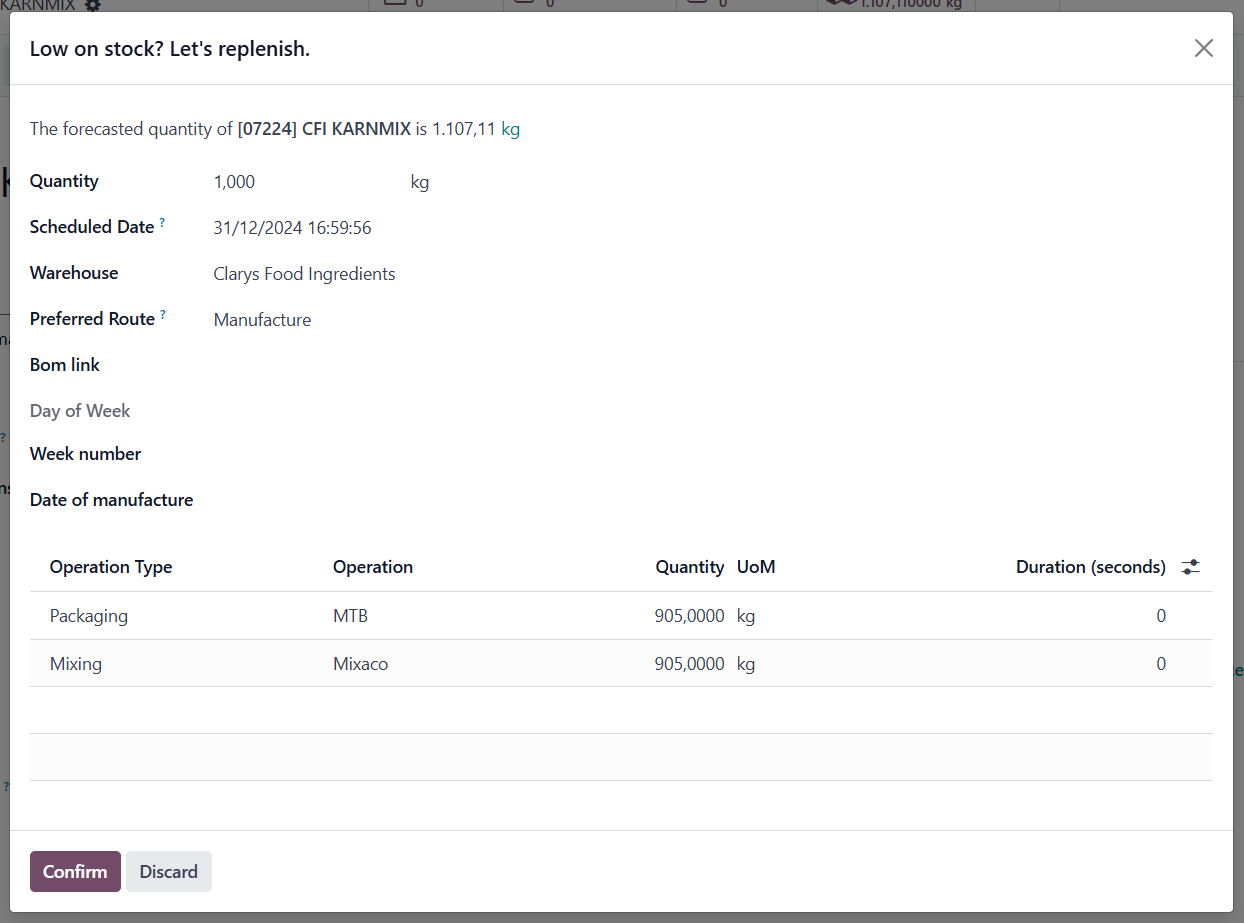The height and width of the screenshot is (923, 1244).
Task: Open the column options adjust icon
Action: point(1190,567)
